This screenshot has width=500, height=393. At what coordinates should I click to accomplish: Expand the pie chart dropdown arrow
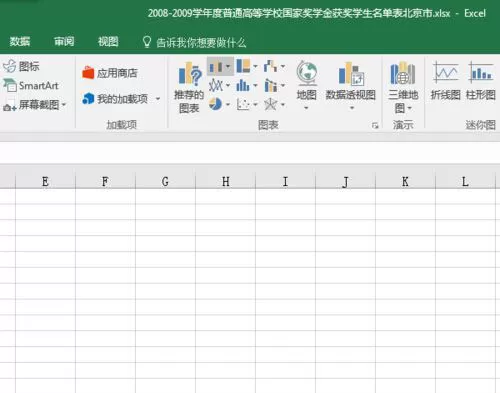coord(228,105)
